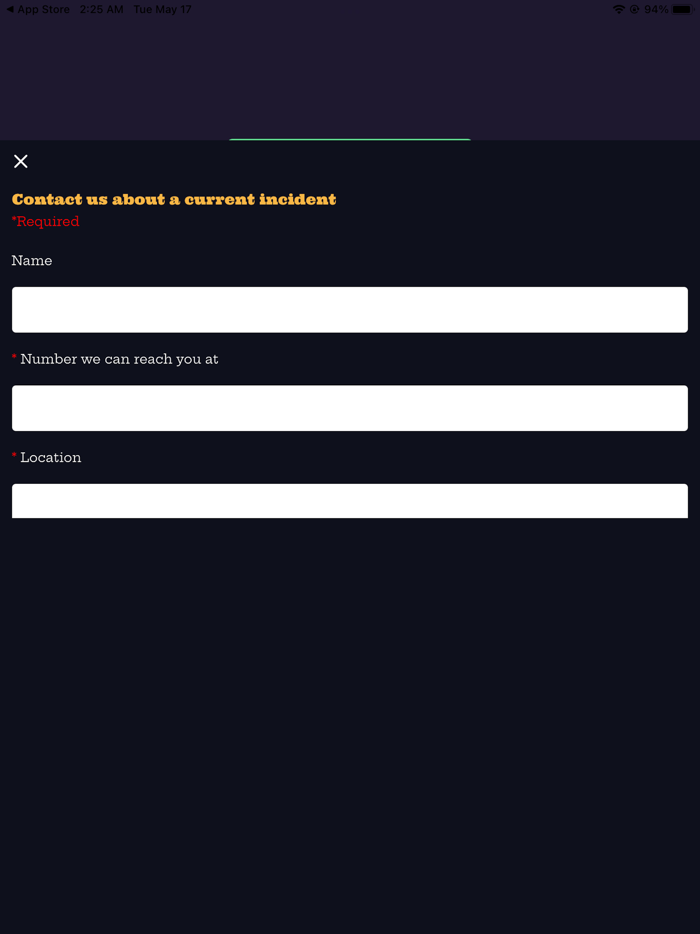Tap the Wi-Fi status icon
The height and width of the screenshot is (934, 700).
tap(619, 10)
